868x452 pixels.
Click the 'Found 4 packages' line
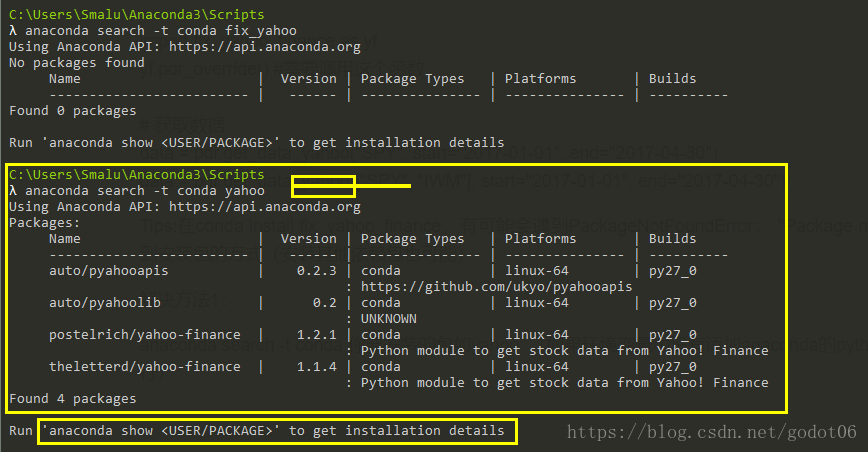(72, 399)
